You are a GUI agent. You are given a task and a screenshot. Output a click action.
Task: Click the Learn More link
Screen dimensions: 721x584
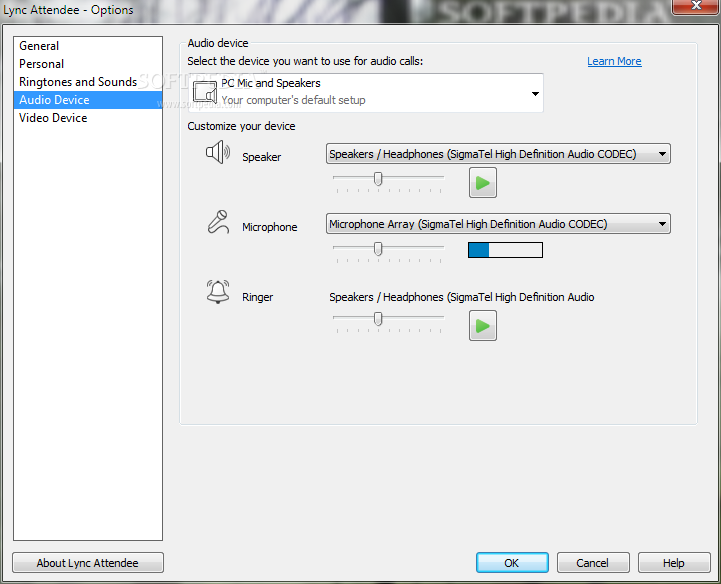click(614, 61)
